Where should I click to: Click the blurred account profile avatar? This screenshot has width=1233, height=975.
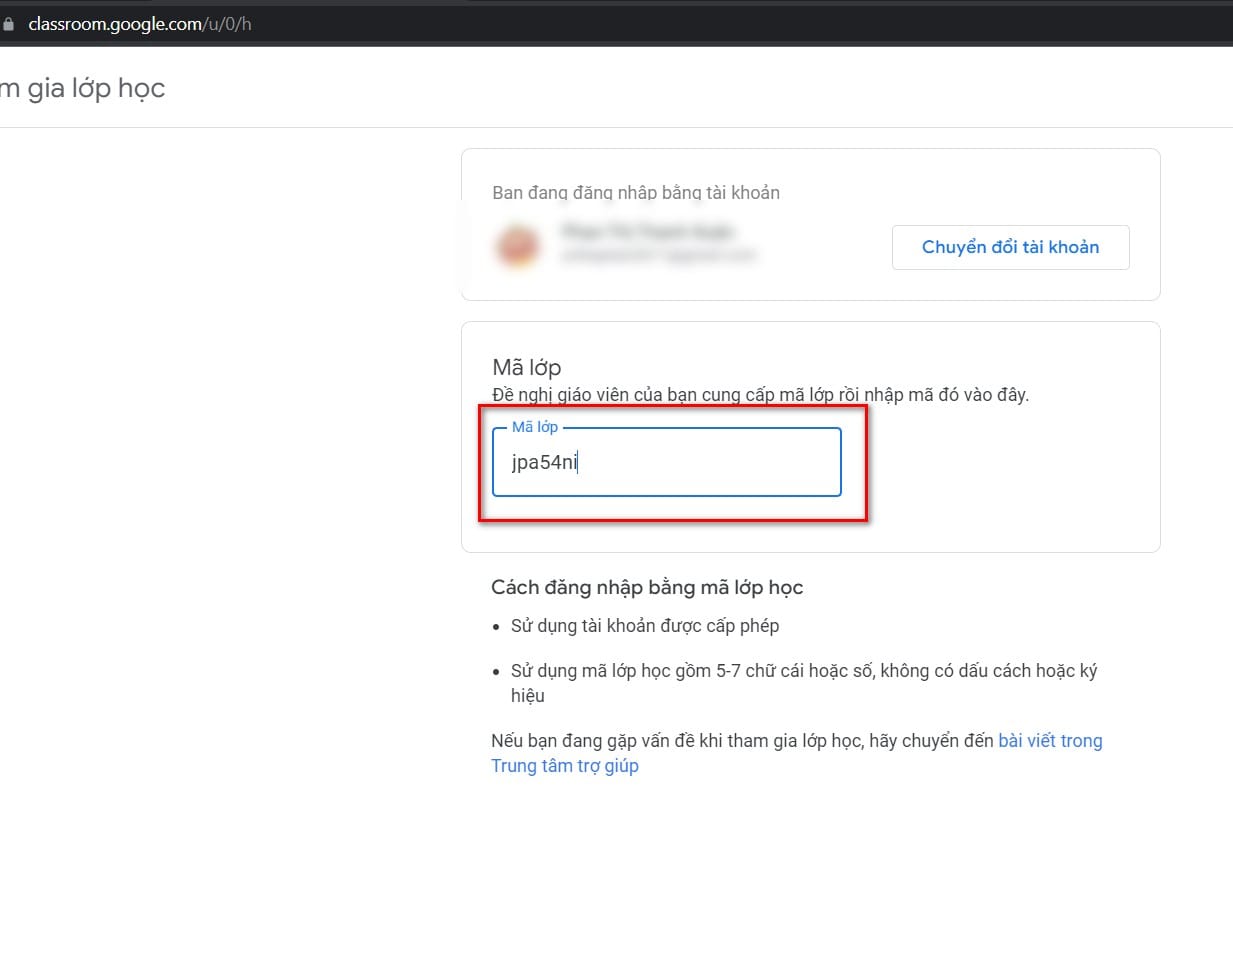point(518,244)
